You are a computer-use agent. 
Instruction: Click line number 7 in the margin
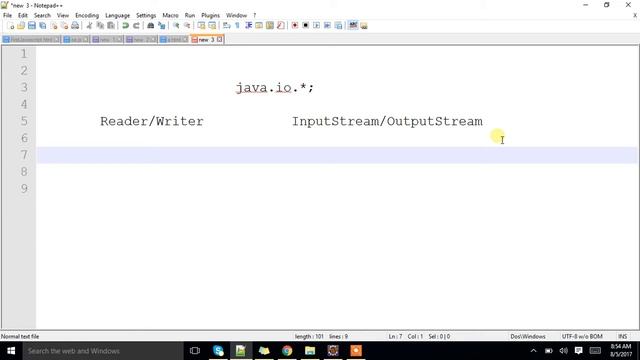pyautogui.click(x=24, y=155)
